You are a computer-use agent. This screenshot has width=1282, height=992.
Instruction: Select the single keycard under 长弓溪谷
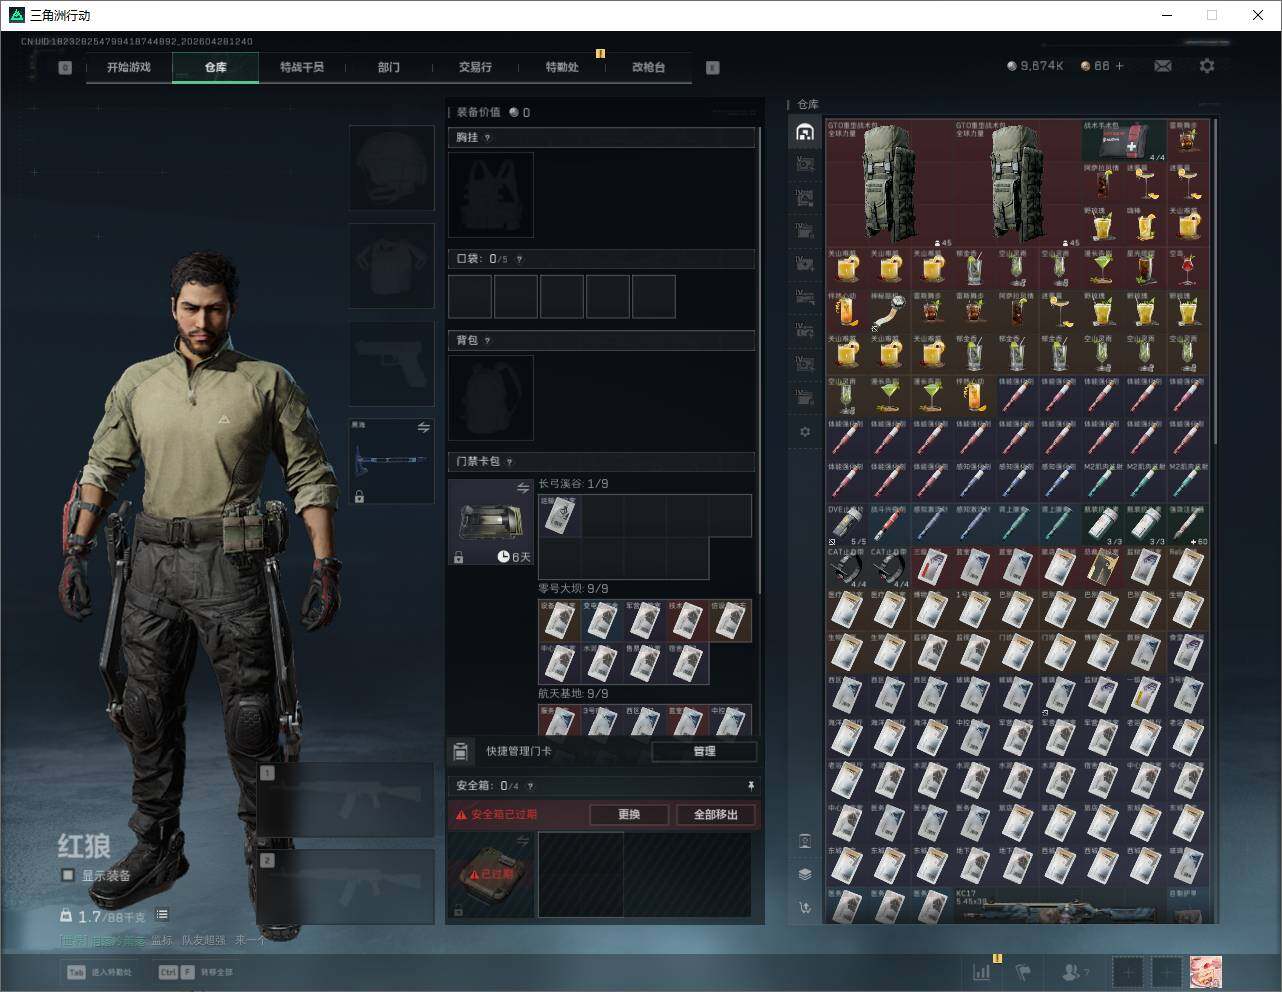click(x=559, y=516)
